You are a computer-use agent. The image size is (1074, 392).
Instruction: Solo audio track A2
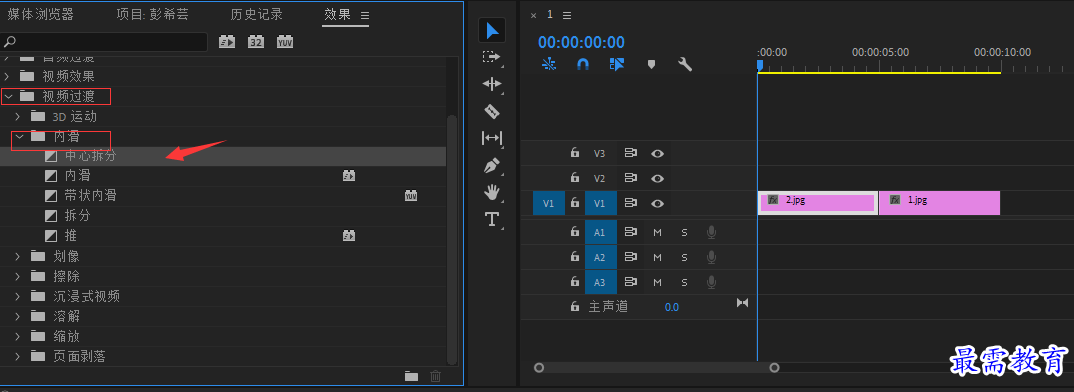pyautogui.click(x=684, y=257)
